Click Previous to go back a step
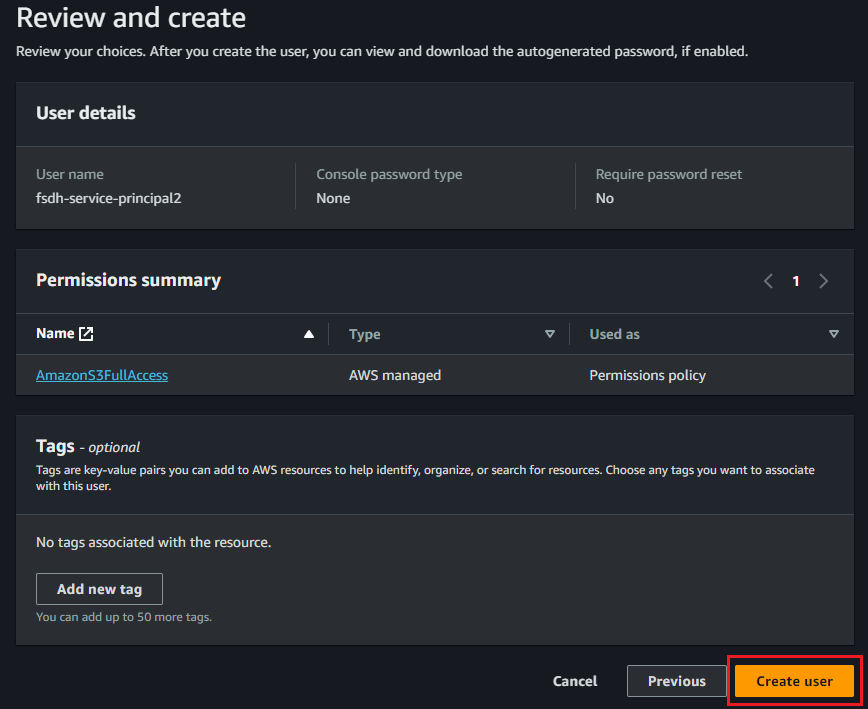This screenshot has width=868, height=709. point(676,681)
